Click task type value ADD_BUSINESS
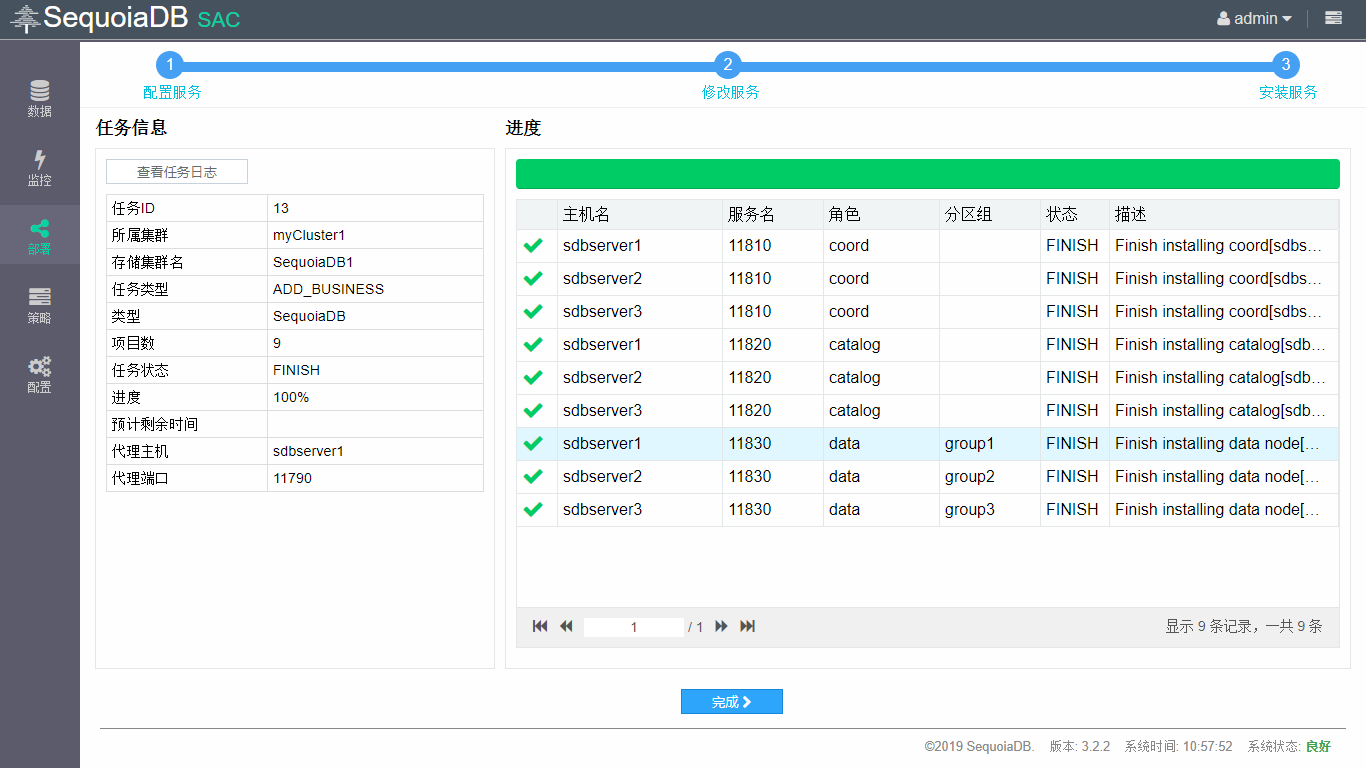 click(x=328, y=289)
